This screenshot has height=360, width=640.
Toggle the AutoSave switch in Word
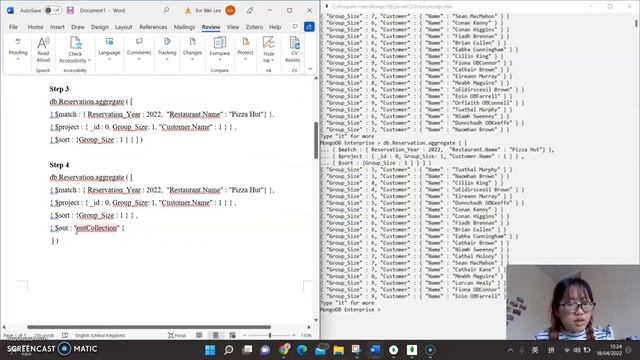pos(53,10)
